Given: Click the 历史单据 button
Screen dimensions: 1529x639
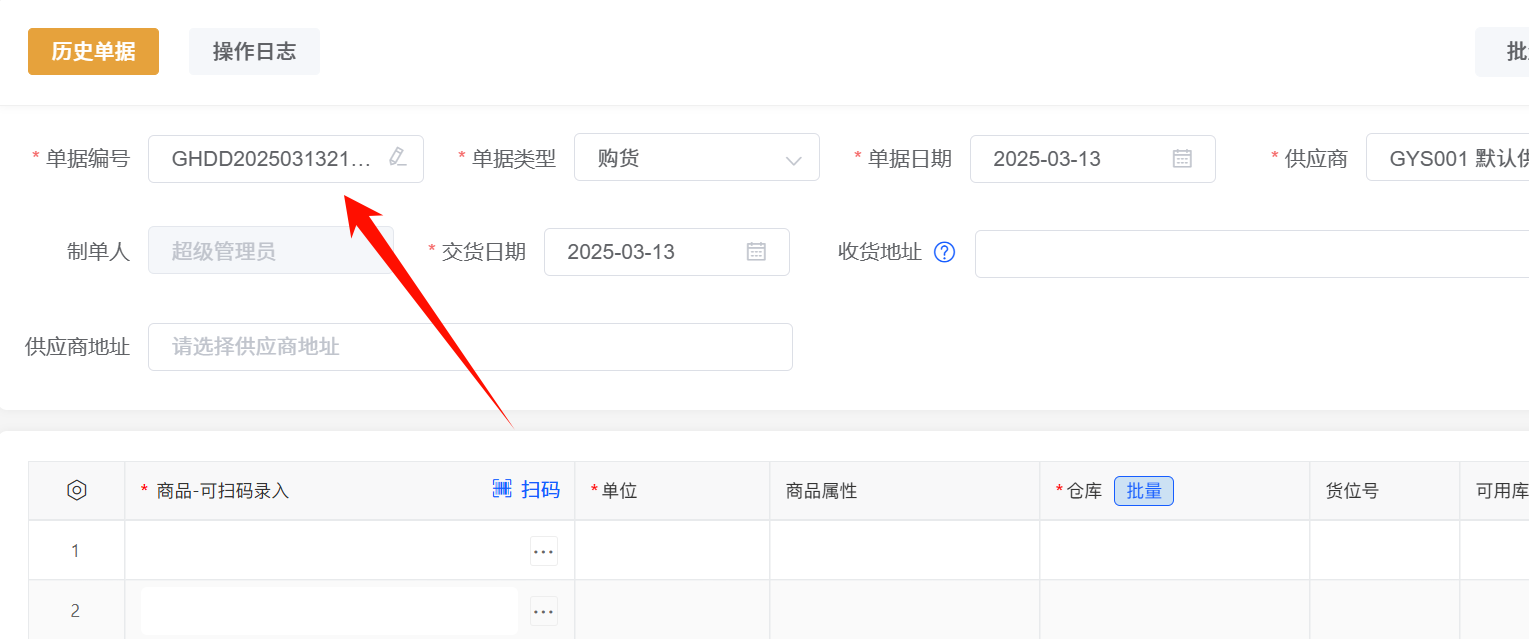Looking at the screenshot, I should pos(93,51).
